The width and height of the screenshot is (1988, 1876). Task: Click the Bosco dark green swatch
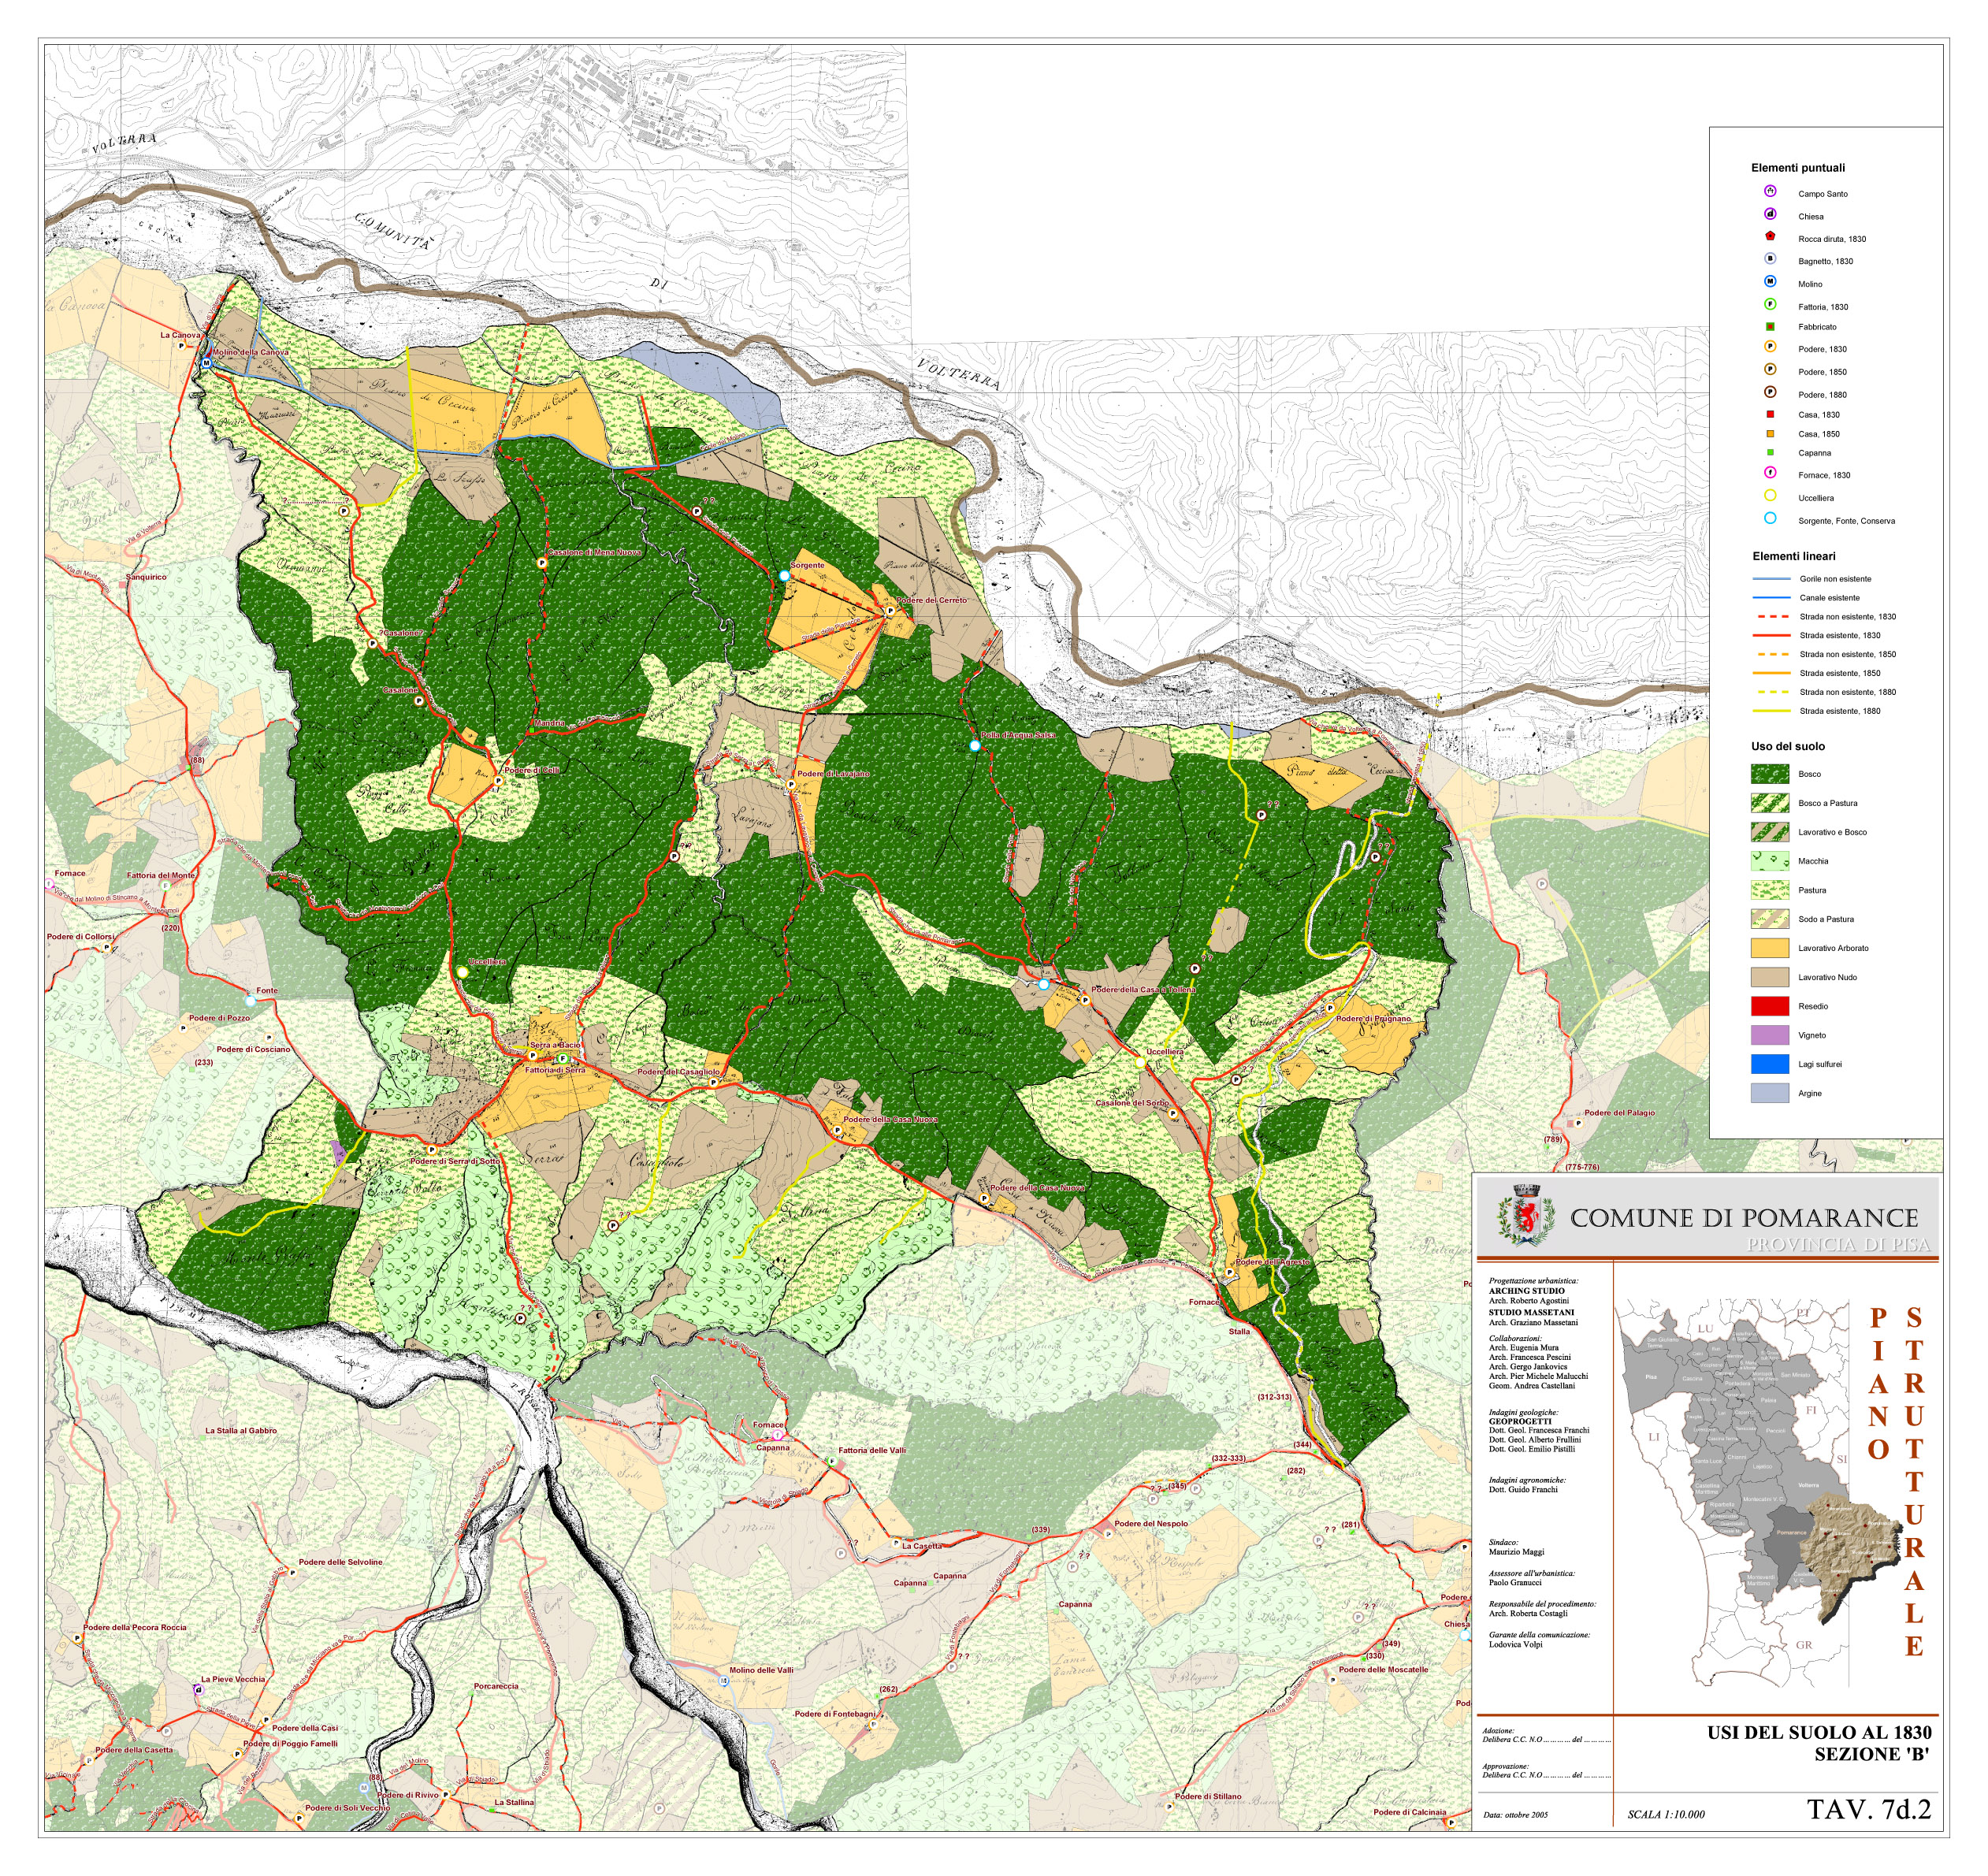click(x=1769, y=774)
